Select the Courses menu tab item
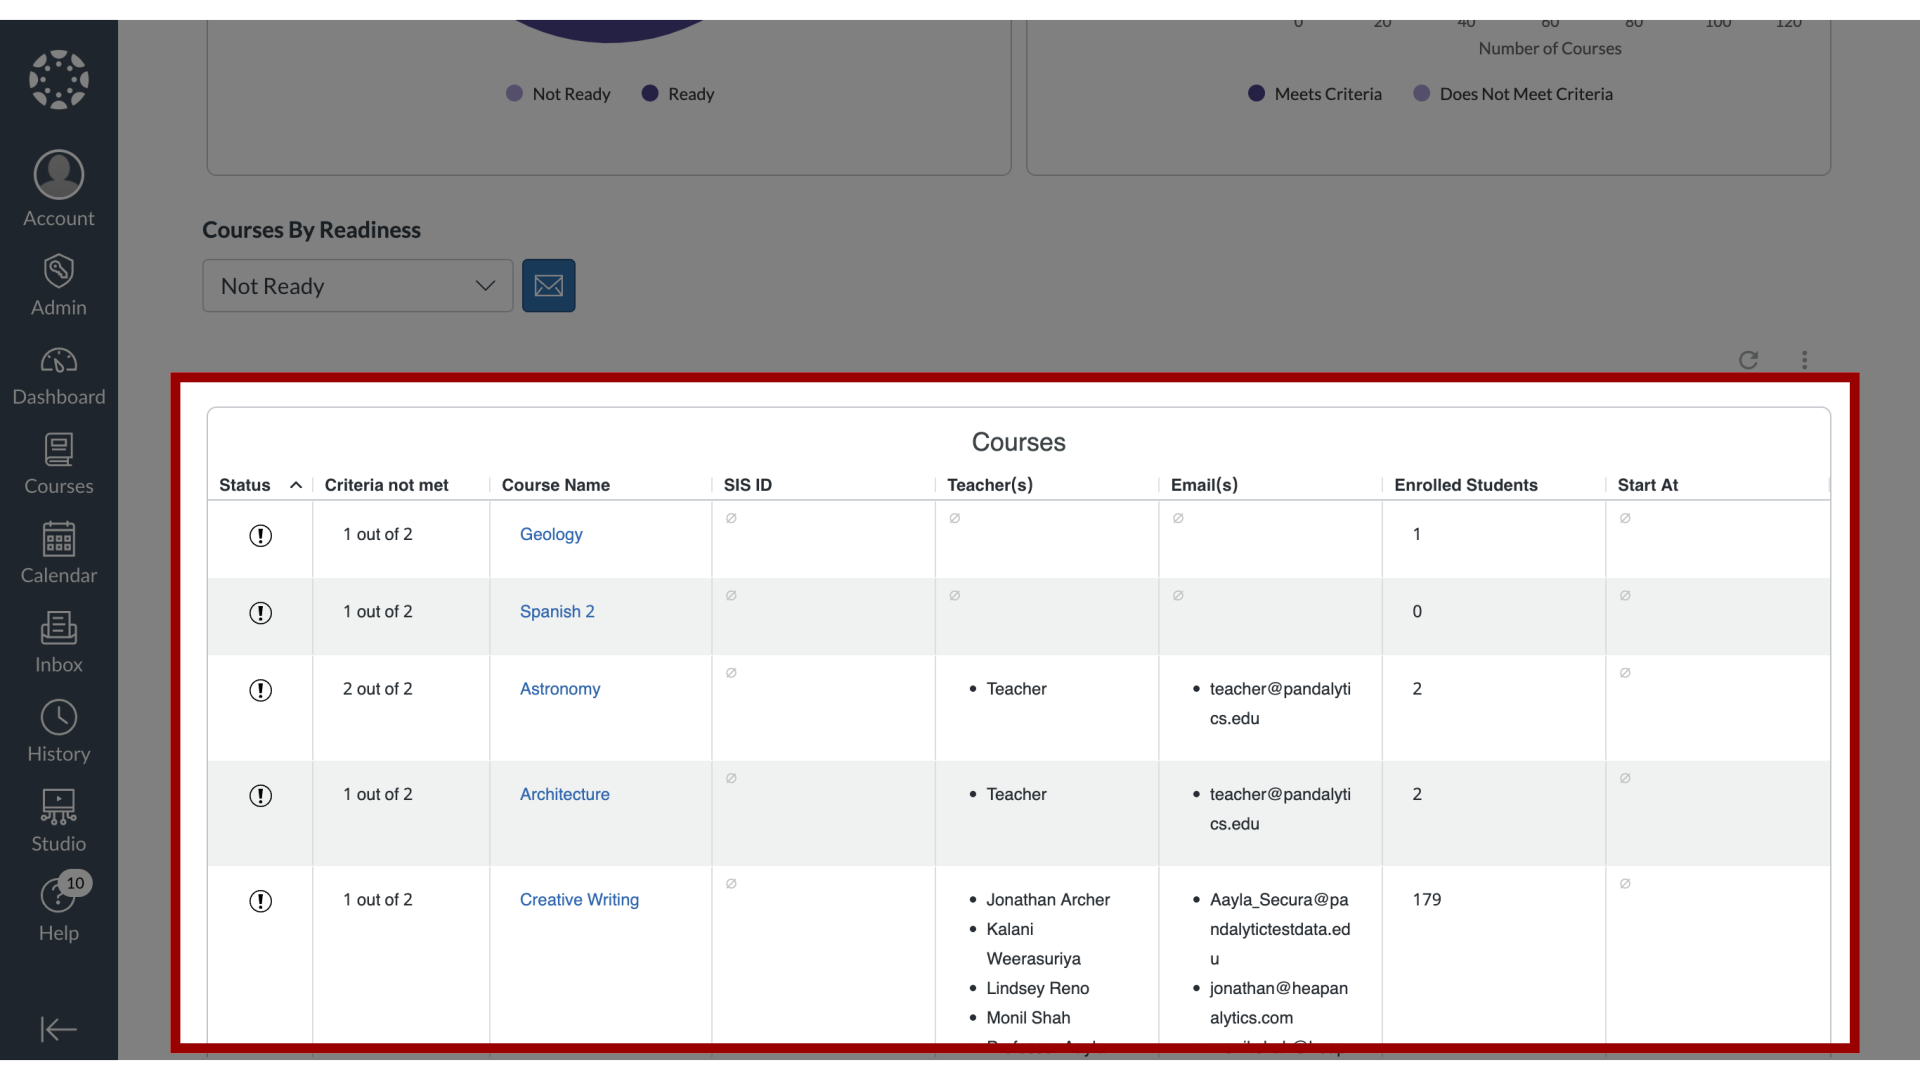 tap(58, 462)
